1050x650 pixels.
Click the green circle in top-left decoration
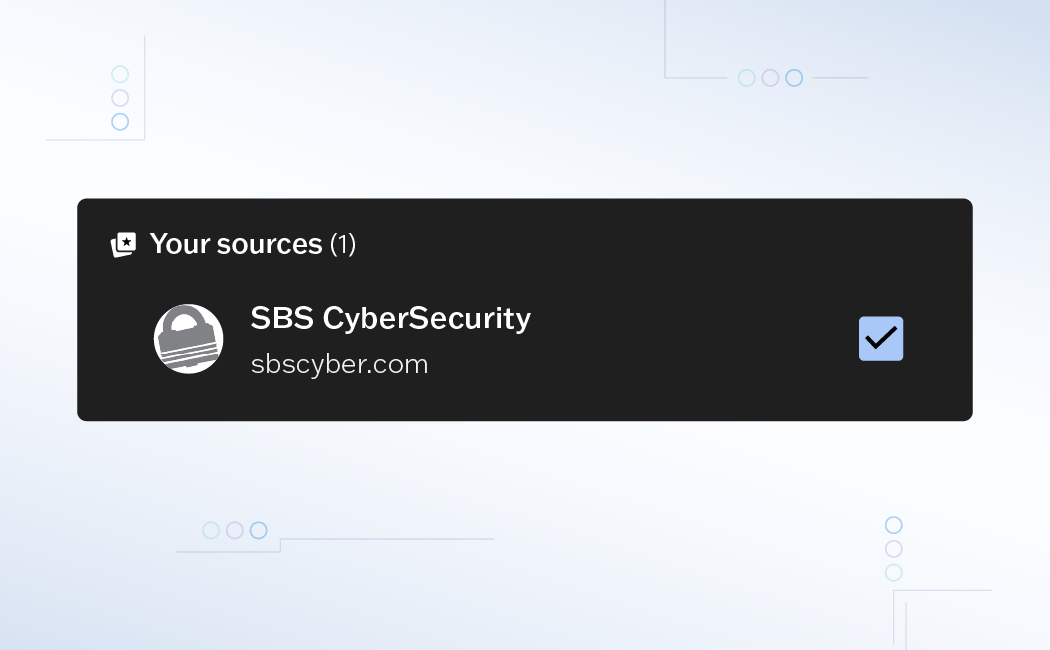[x=120, y=74]
